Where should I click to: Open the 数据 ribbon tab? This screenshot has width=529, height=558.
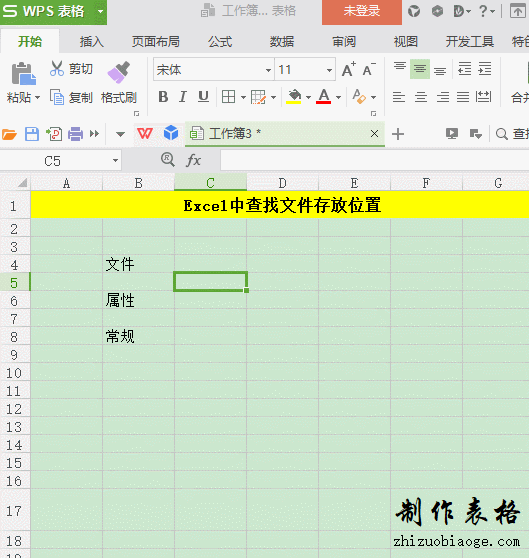281,42
